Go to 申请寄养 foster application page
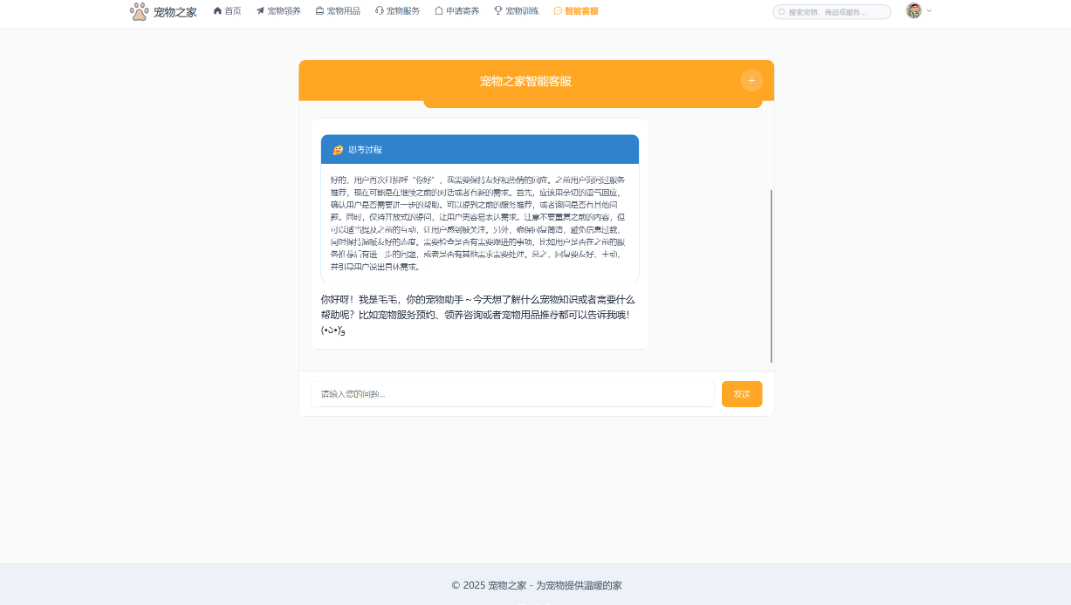 pyautogui.click(x=457, y=11)
